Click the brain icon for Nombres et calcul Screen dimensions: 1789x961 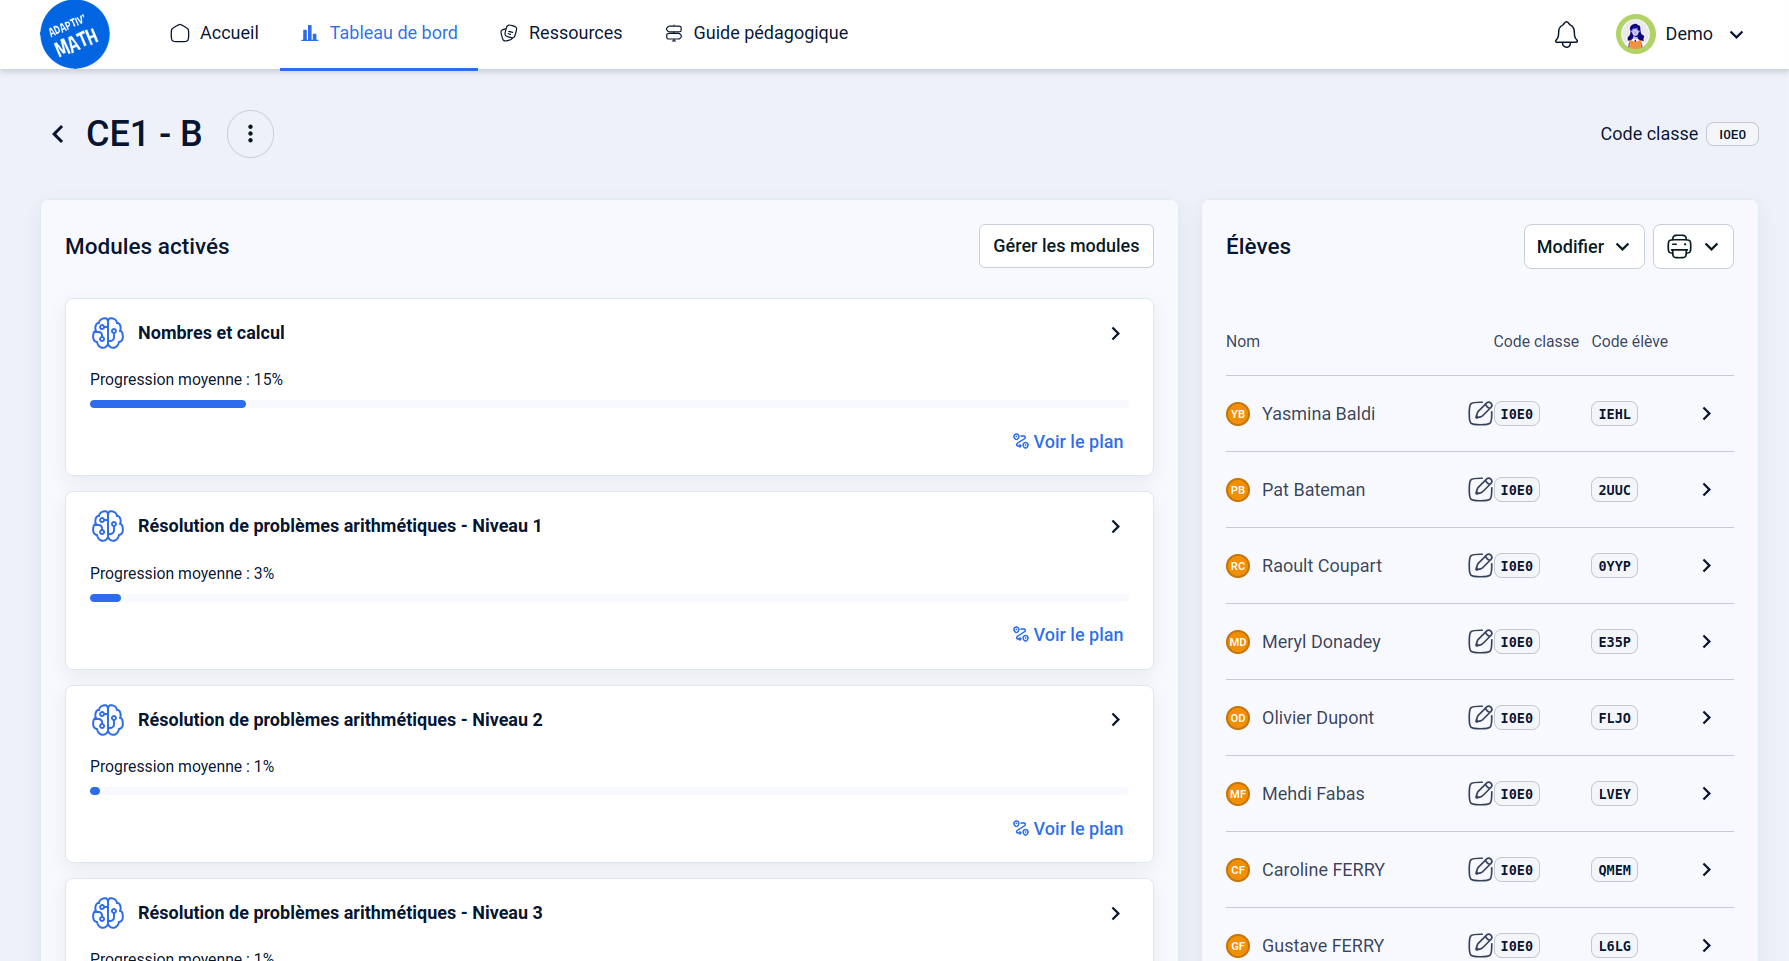(x=108, y=333)
